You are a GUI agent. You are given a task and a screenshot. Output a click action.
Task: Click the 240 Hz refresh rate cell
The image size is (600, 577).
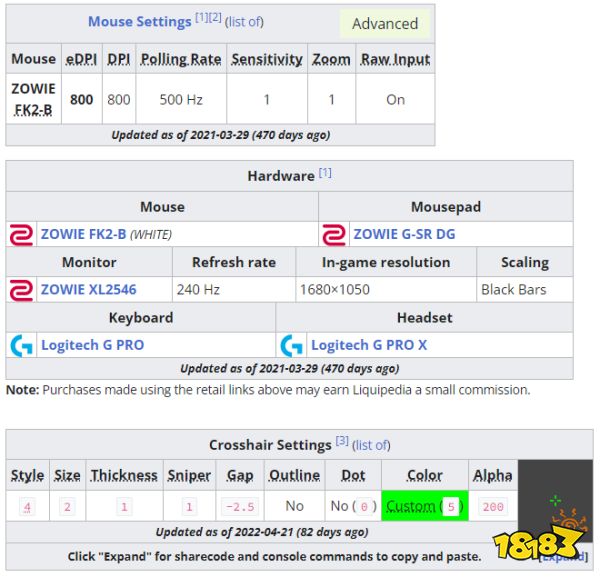pyautogui.click(x=234, y=290)
